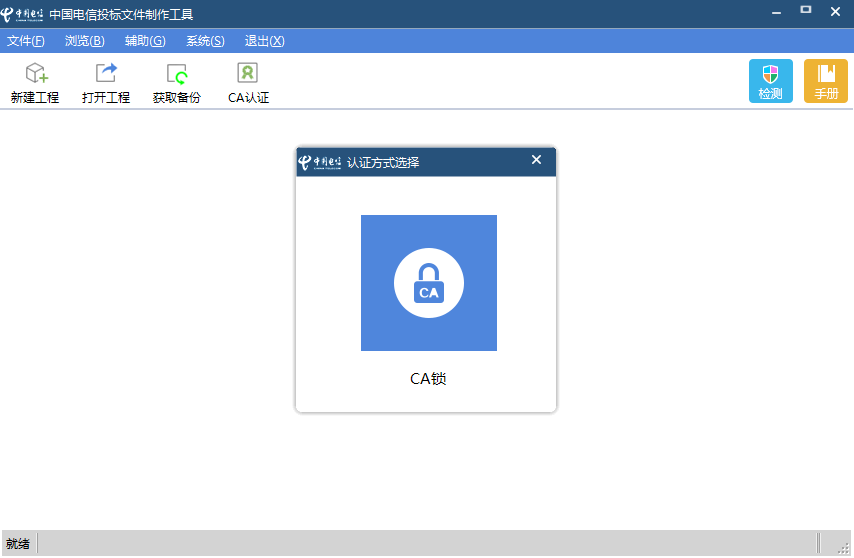
Task: Click the 认证方式选择 dialog title
Action: click(x=383, y=162)
